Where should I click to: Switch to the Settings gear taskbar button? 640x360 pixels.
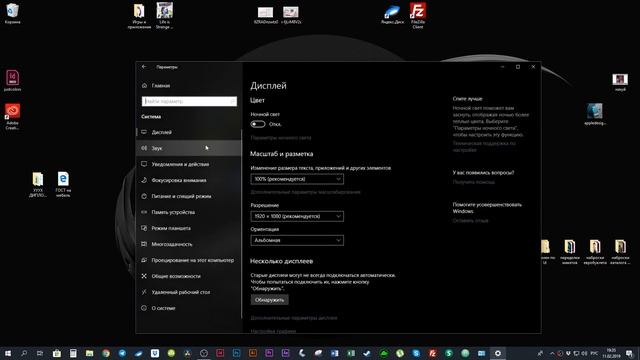coord(498,353)
